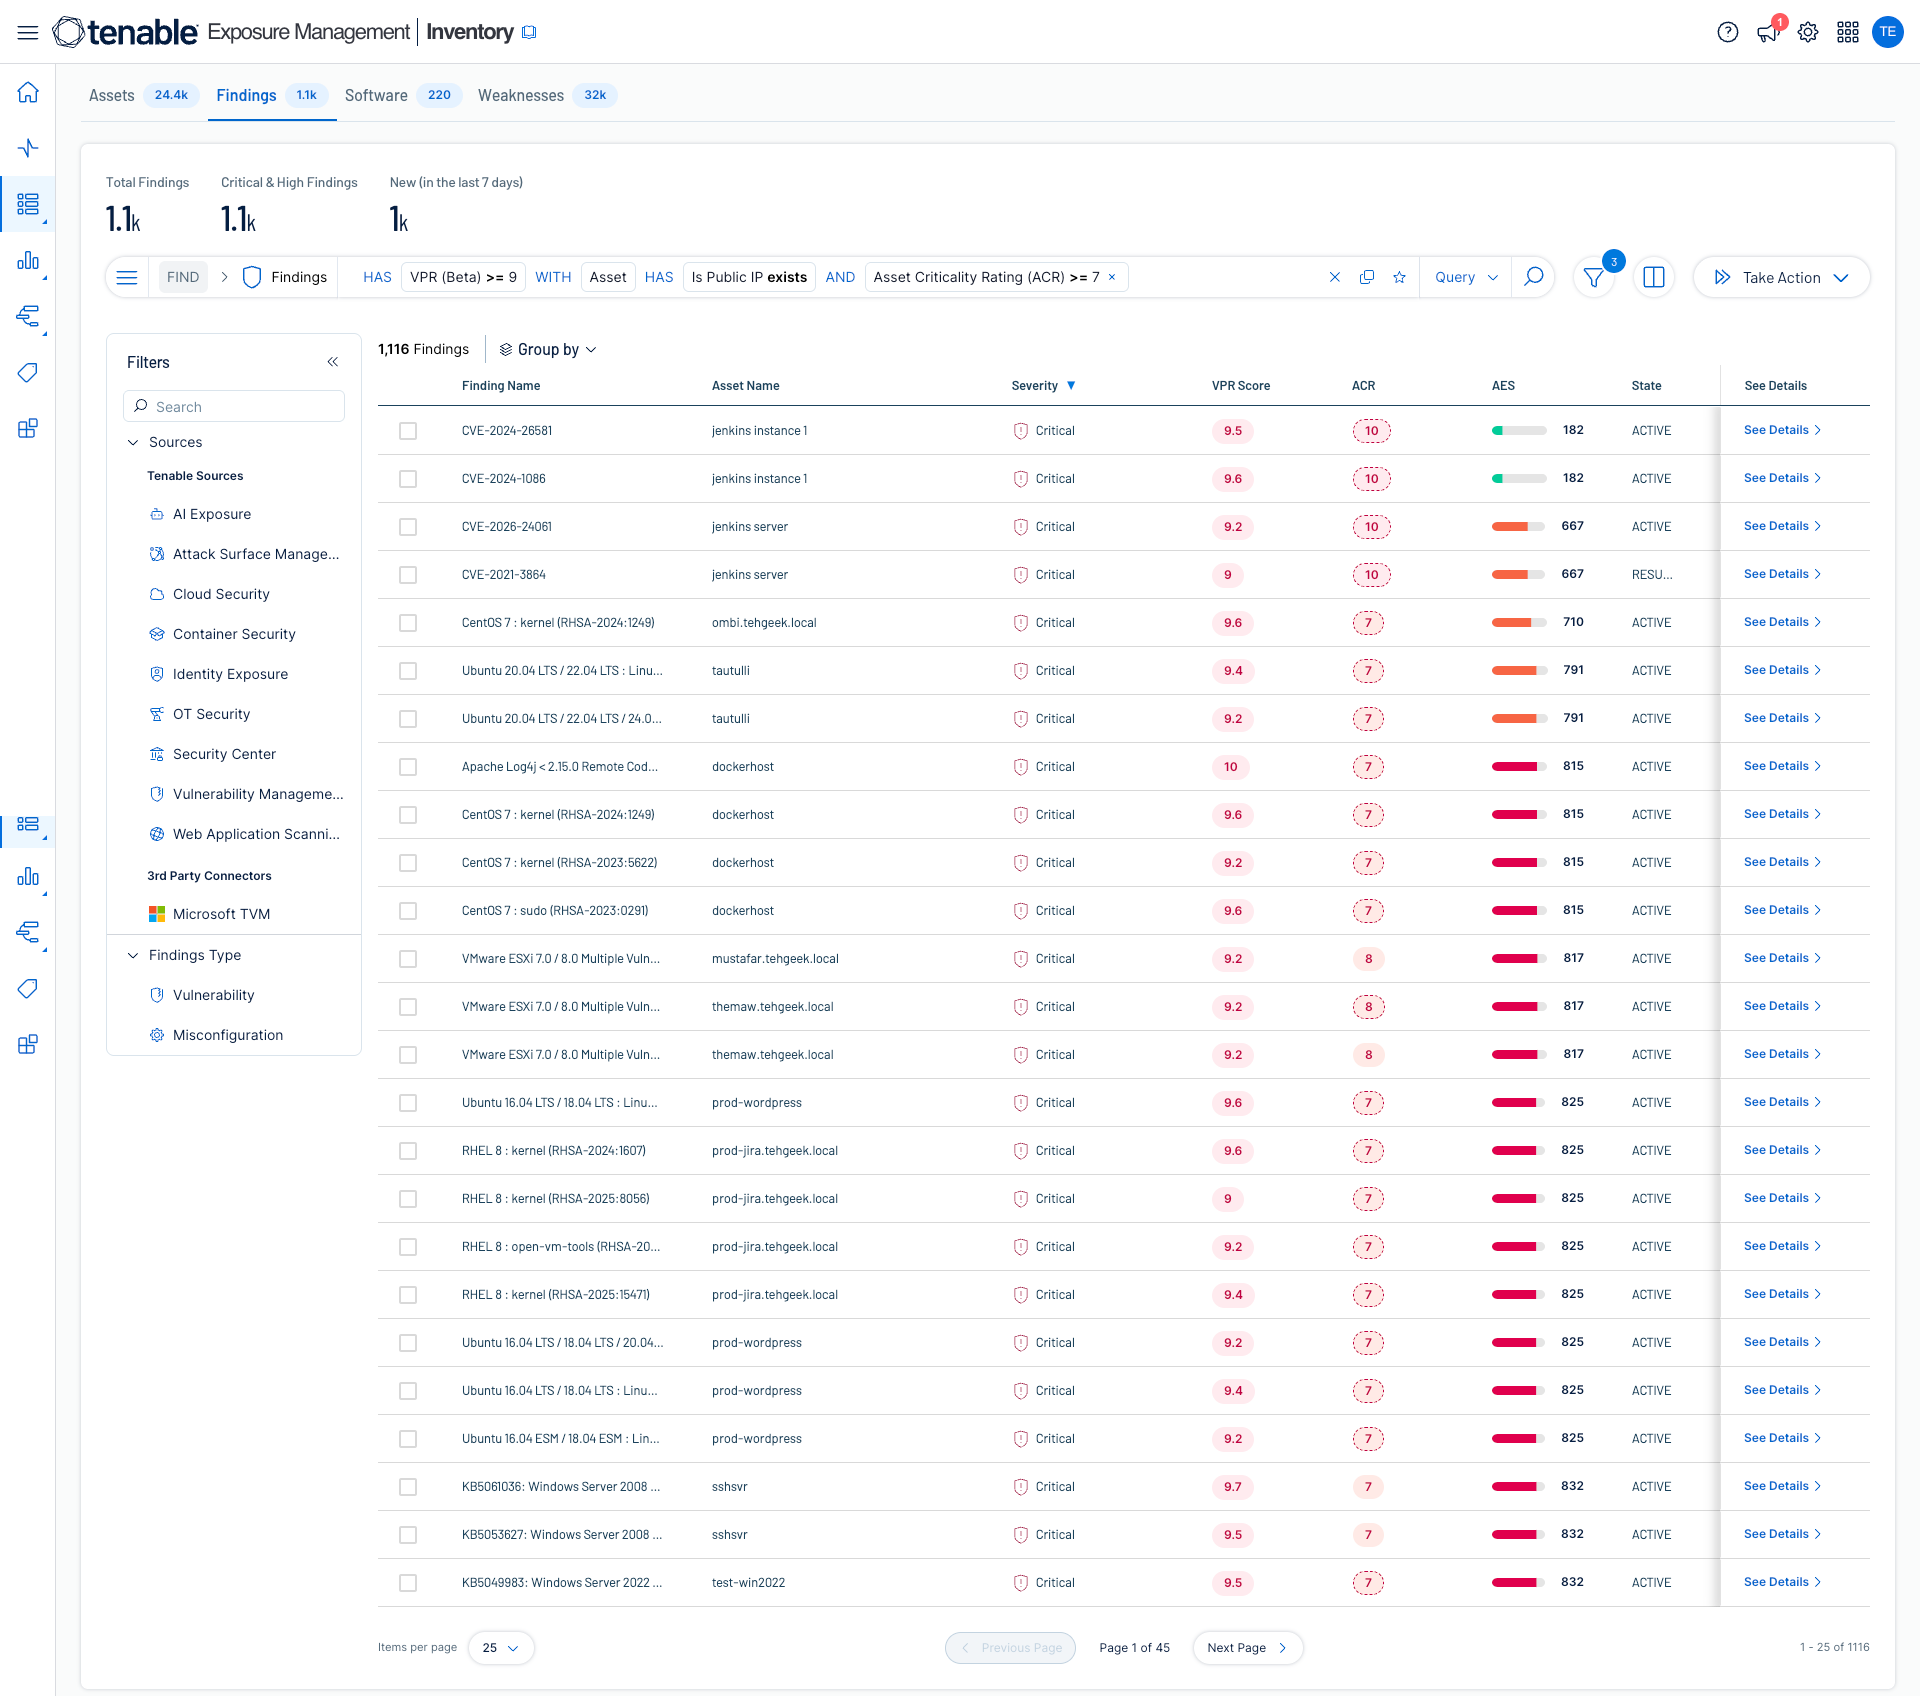Viewport: 1920px width, 1696px height.
Task: Open the announcements megaphone icon
Action: point(1767,32)
